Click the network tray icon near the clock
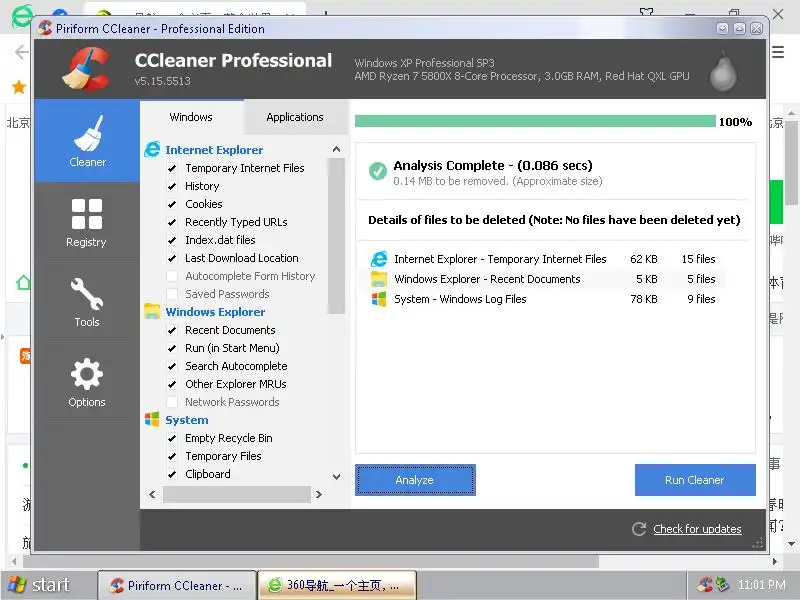Viewport: 800px width, 600px height. pyautogui.click(x=722, y=584)
